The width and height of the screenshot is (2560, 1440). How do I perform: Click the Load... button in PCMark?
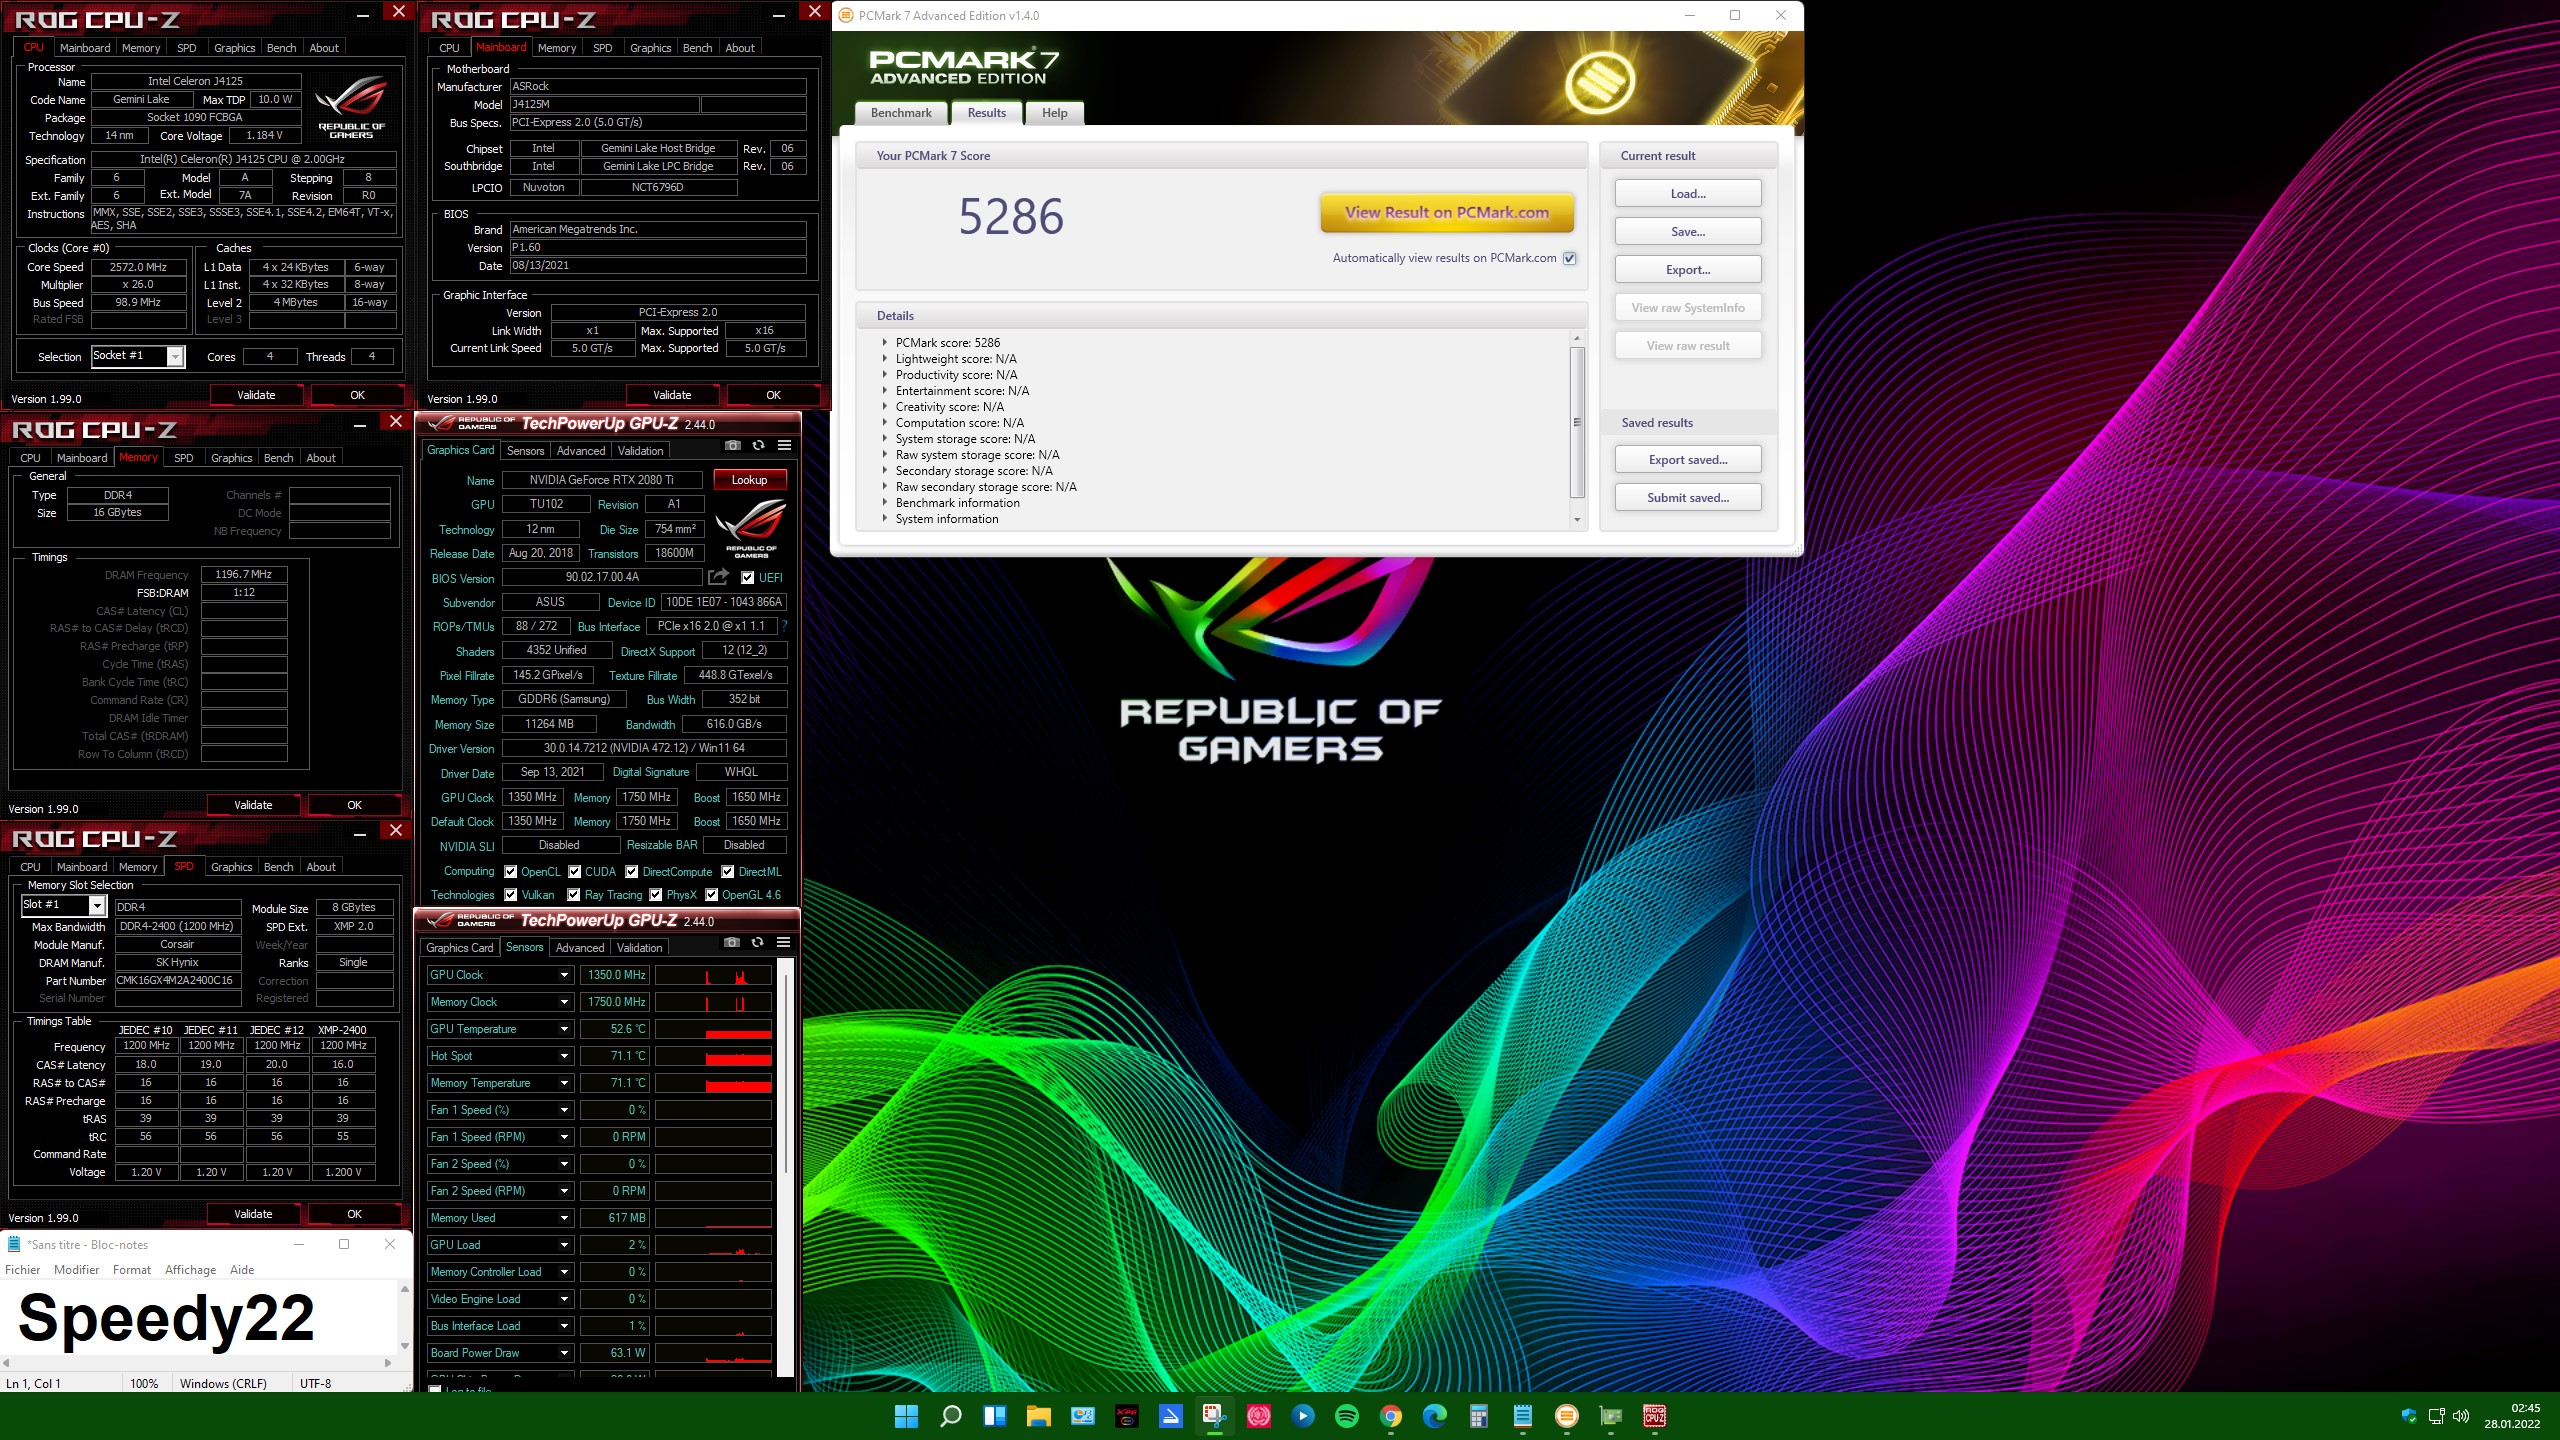click(x=1688, y=194)
